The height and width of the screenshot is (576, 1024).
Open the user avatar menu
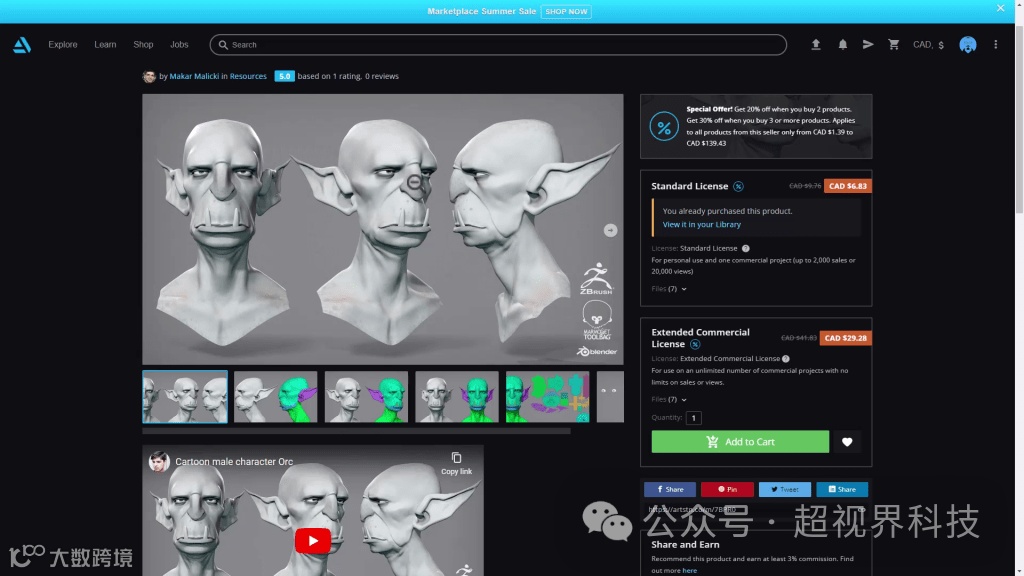tap(967, 44)
